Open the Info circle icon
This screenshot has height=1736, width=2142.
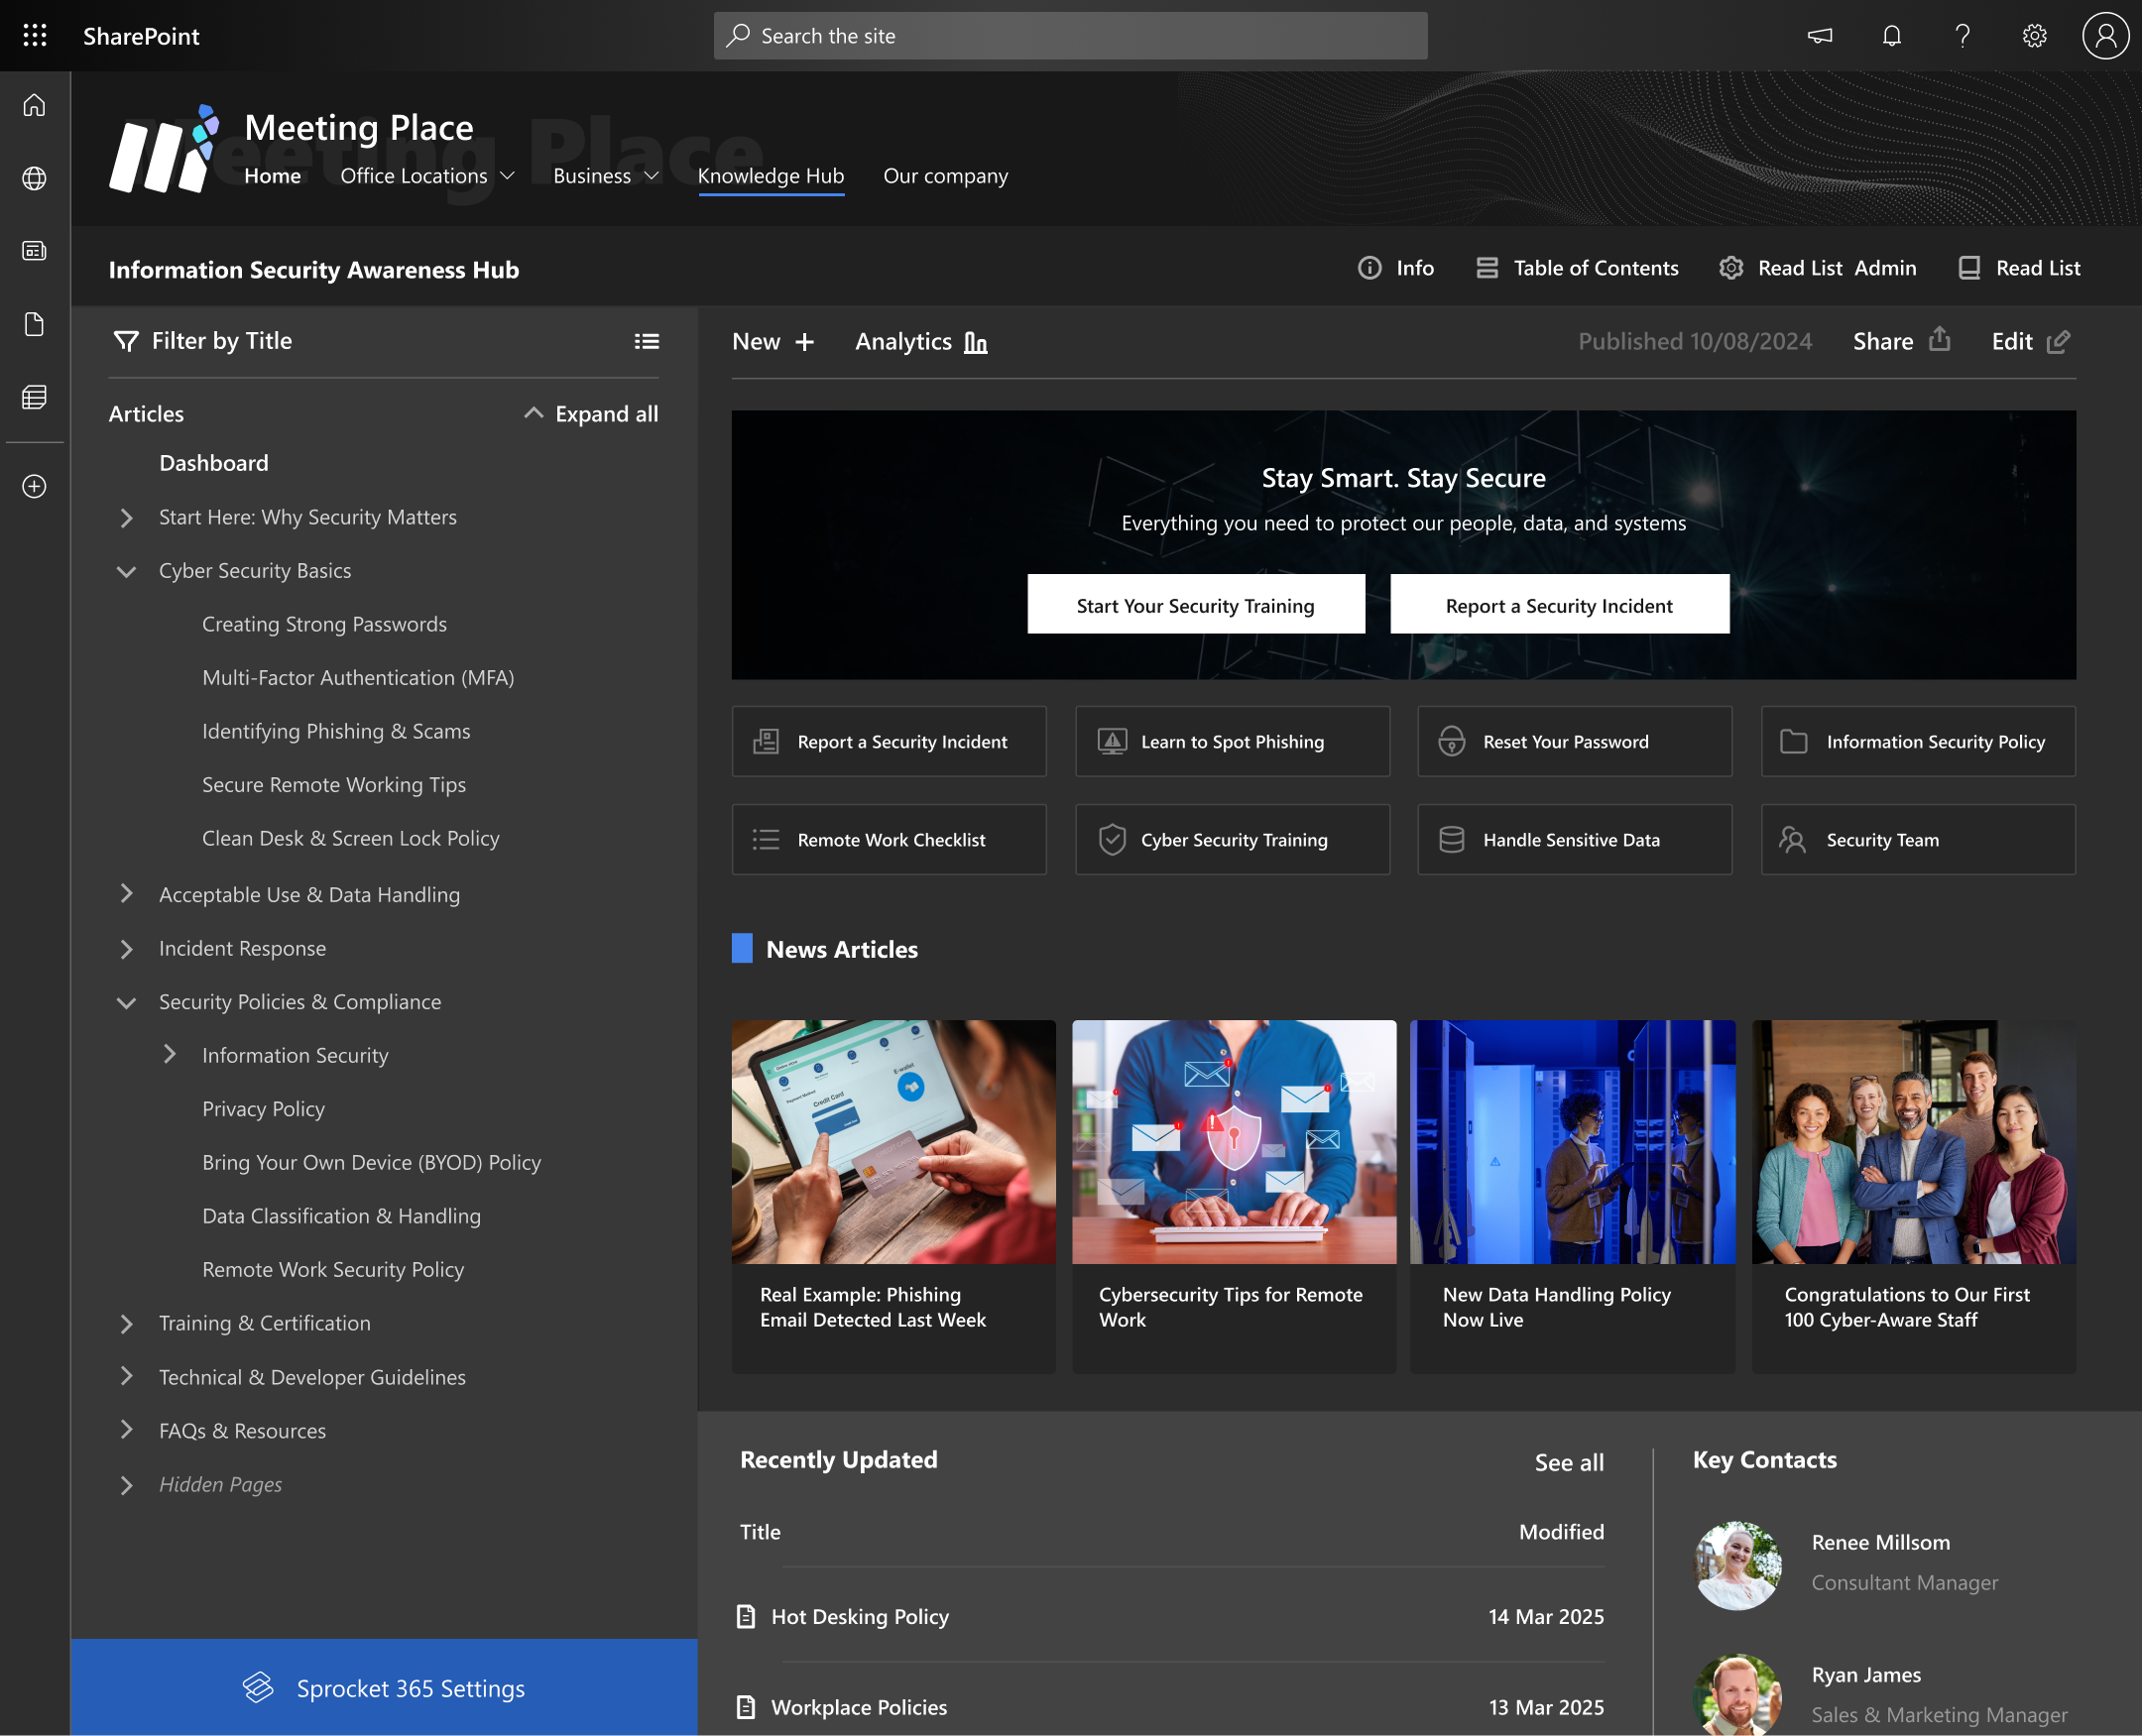(1369, 268)
